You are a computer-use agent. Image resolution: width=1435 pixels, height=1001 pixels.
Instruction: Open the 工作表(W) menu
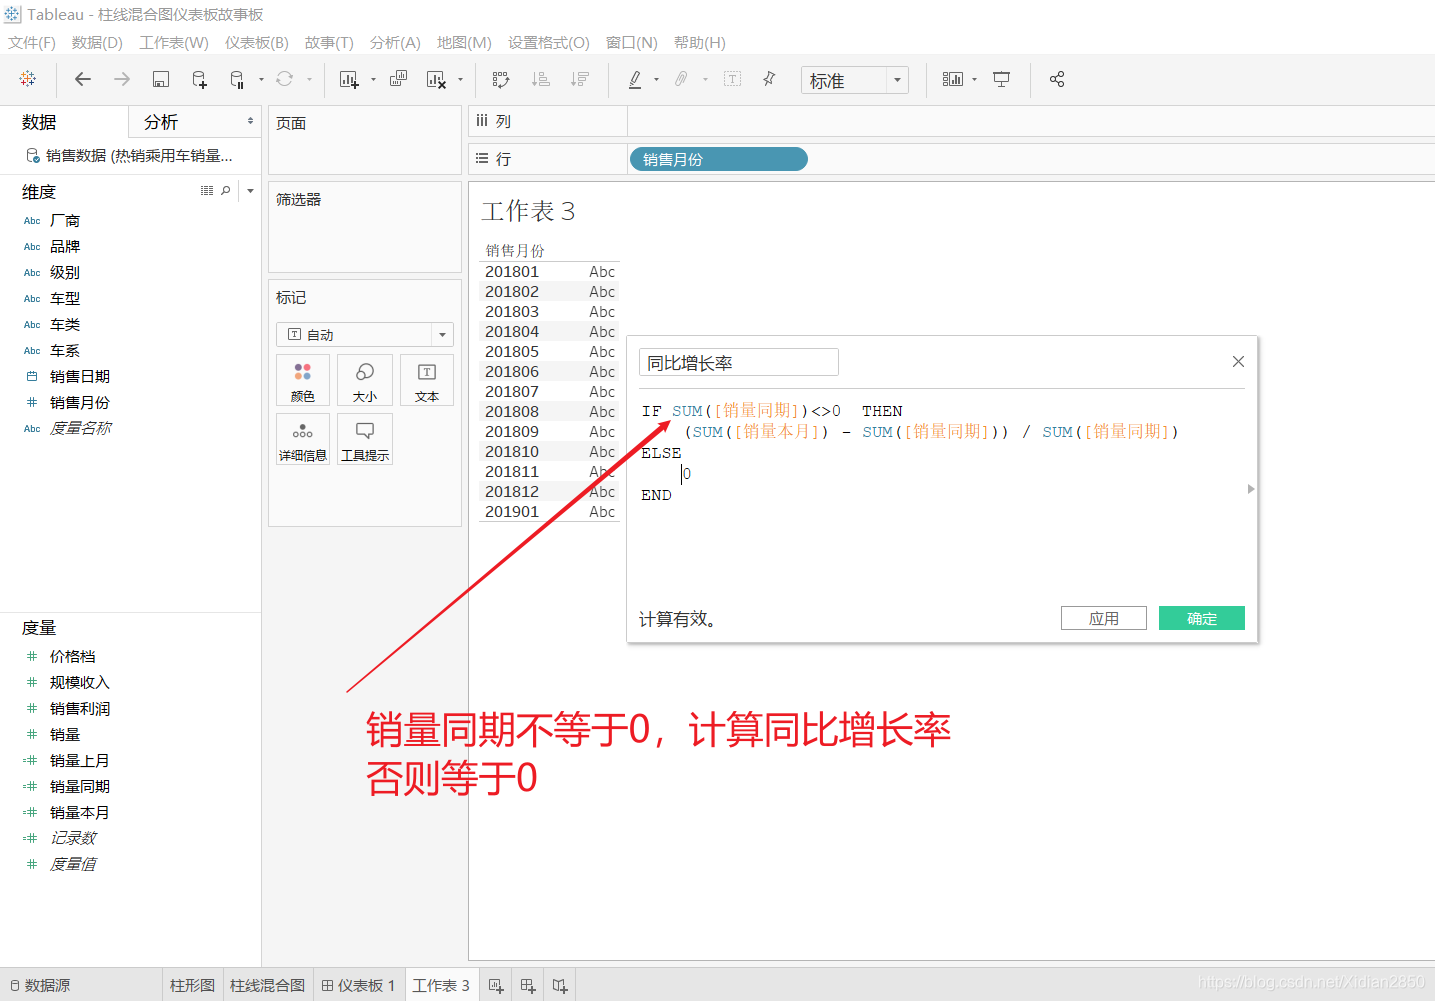pos(174,42)
